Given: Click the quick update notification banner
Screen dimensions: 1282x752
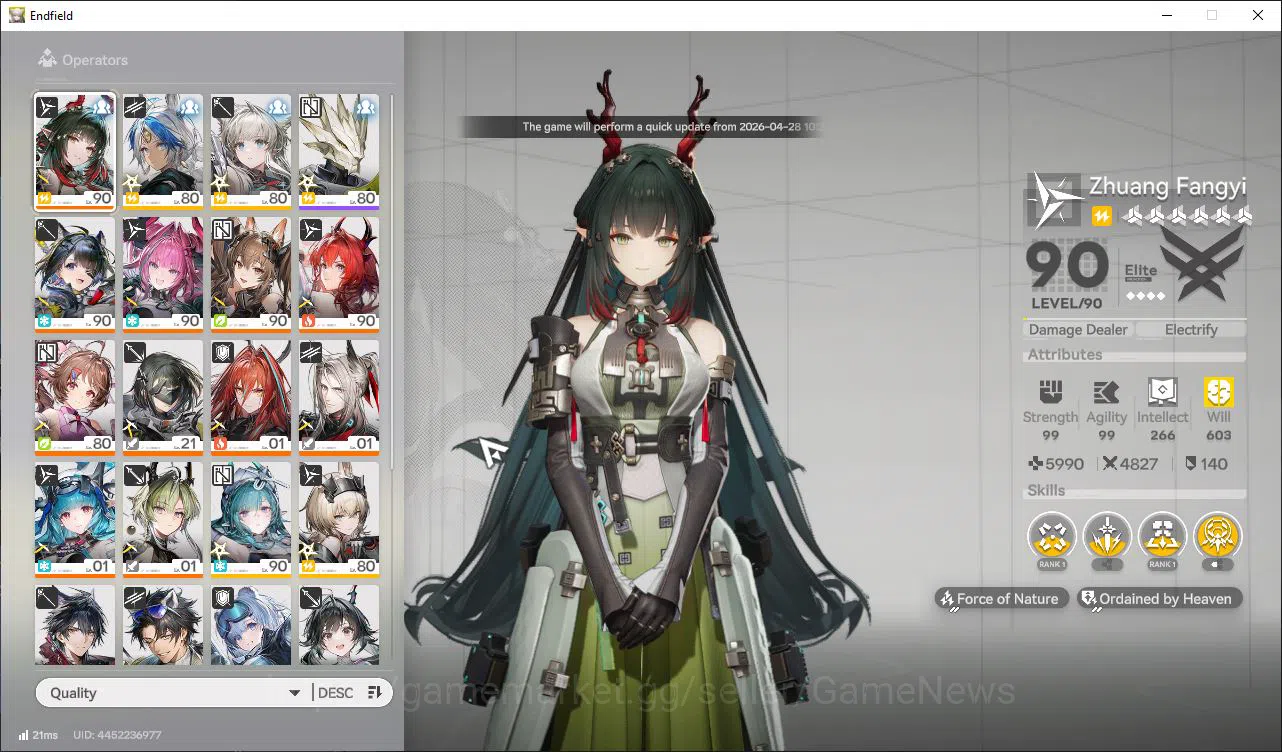Looking at the screenshot, I should 640,127.
